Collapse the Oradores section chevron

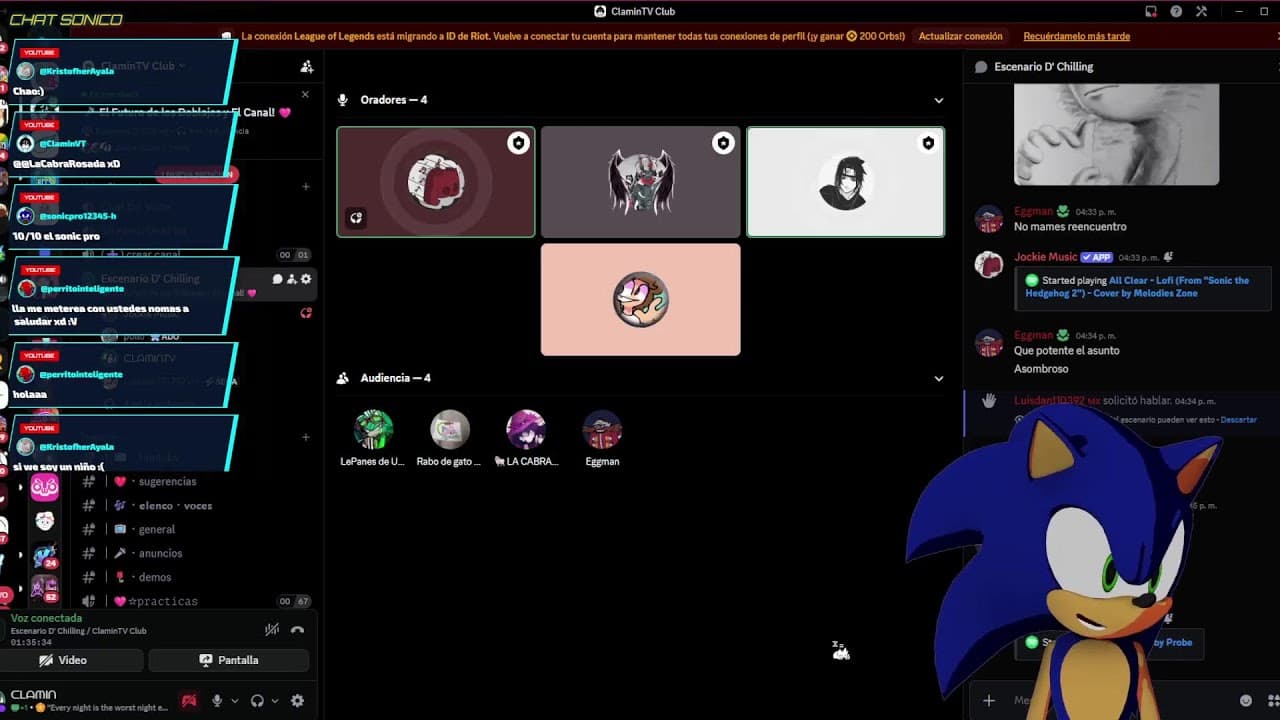(938, 100)
